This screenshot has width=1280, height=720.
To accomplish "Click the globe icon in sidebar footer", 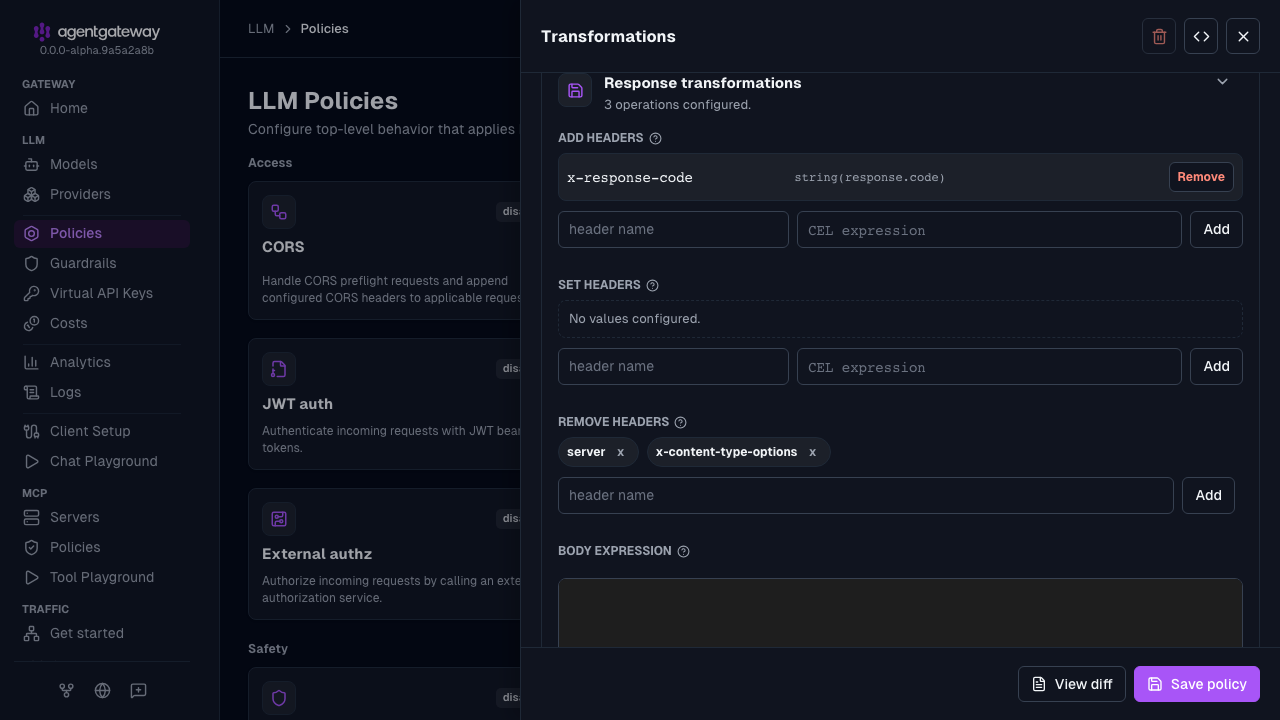I will tap(102, 690).
